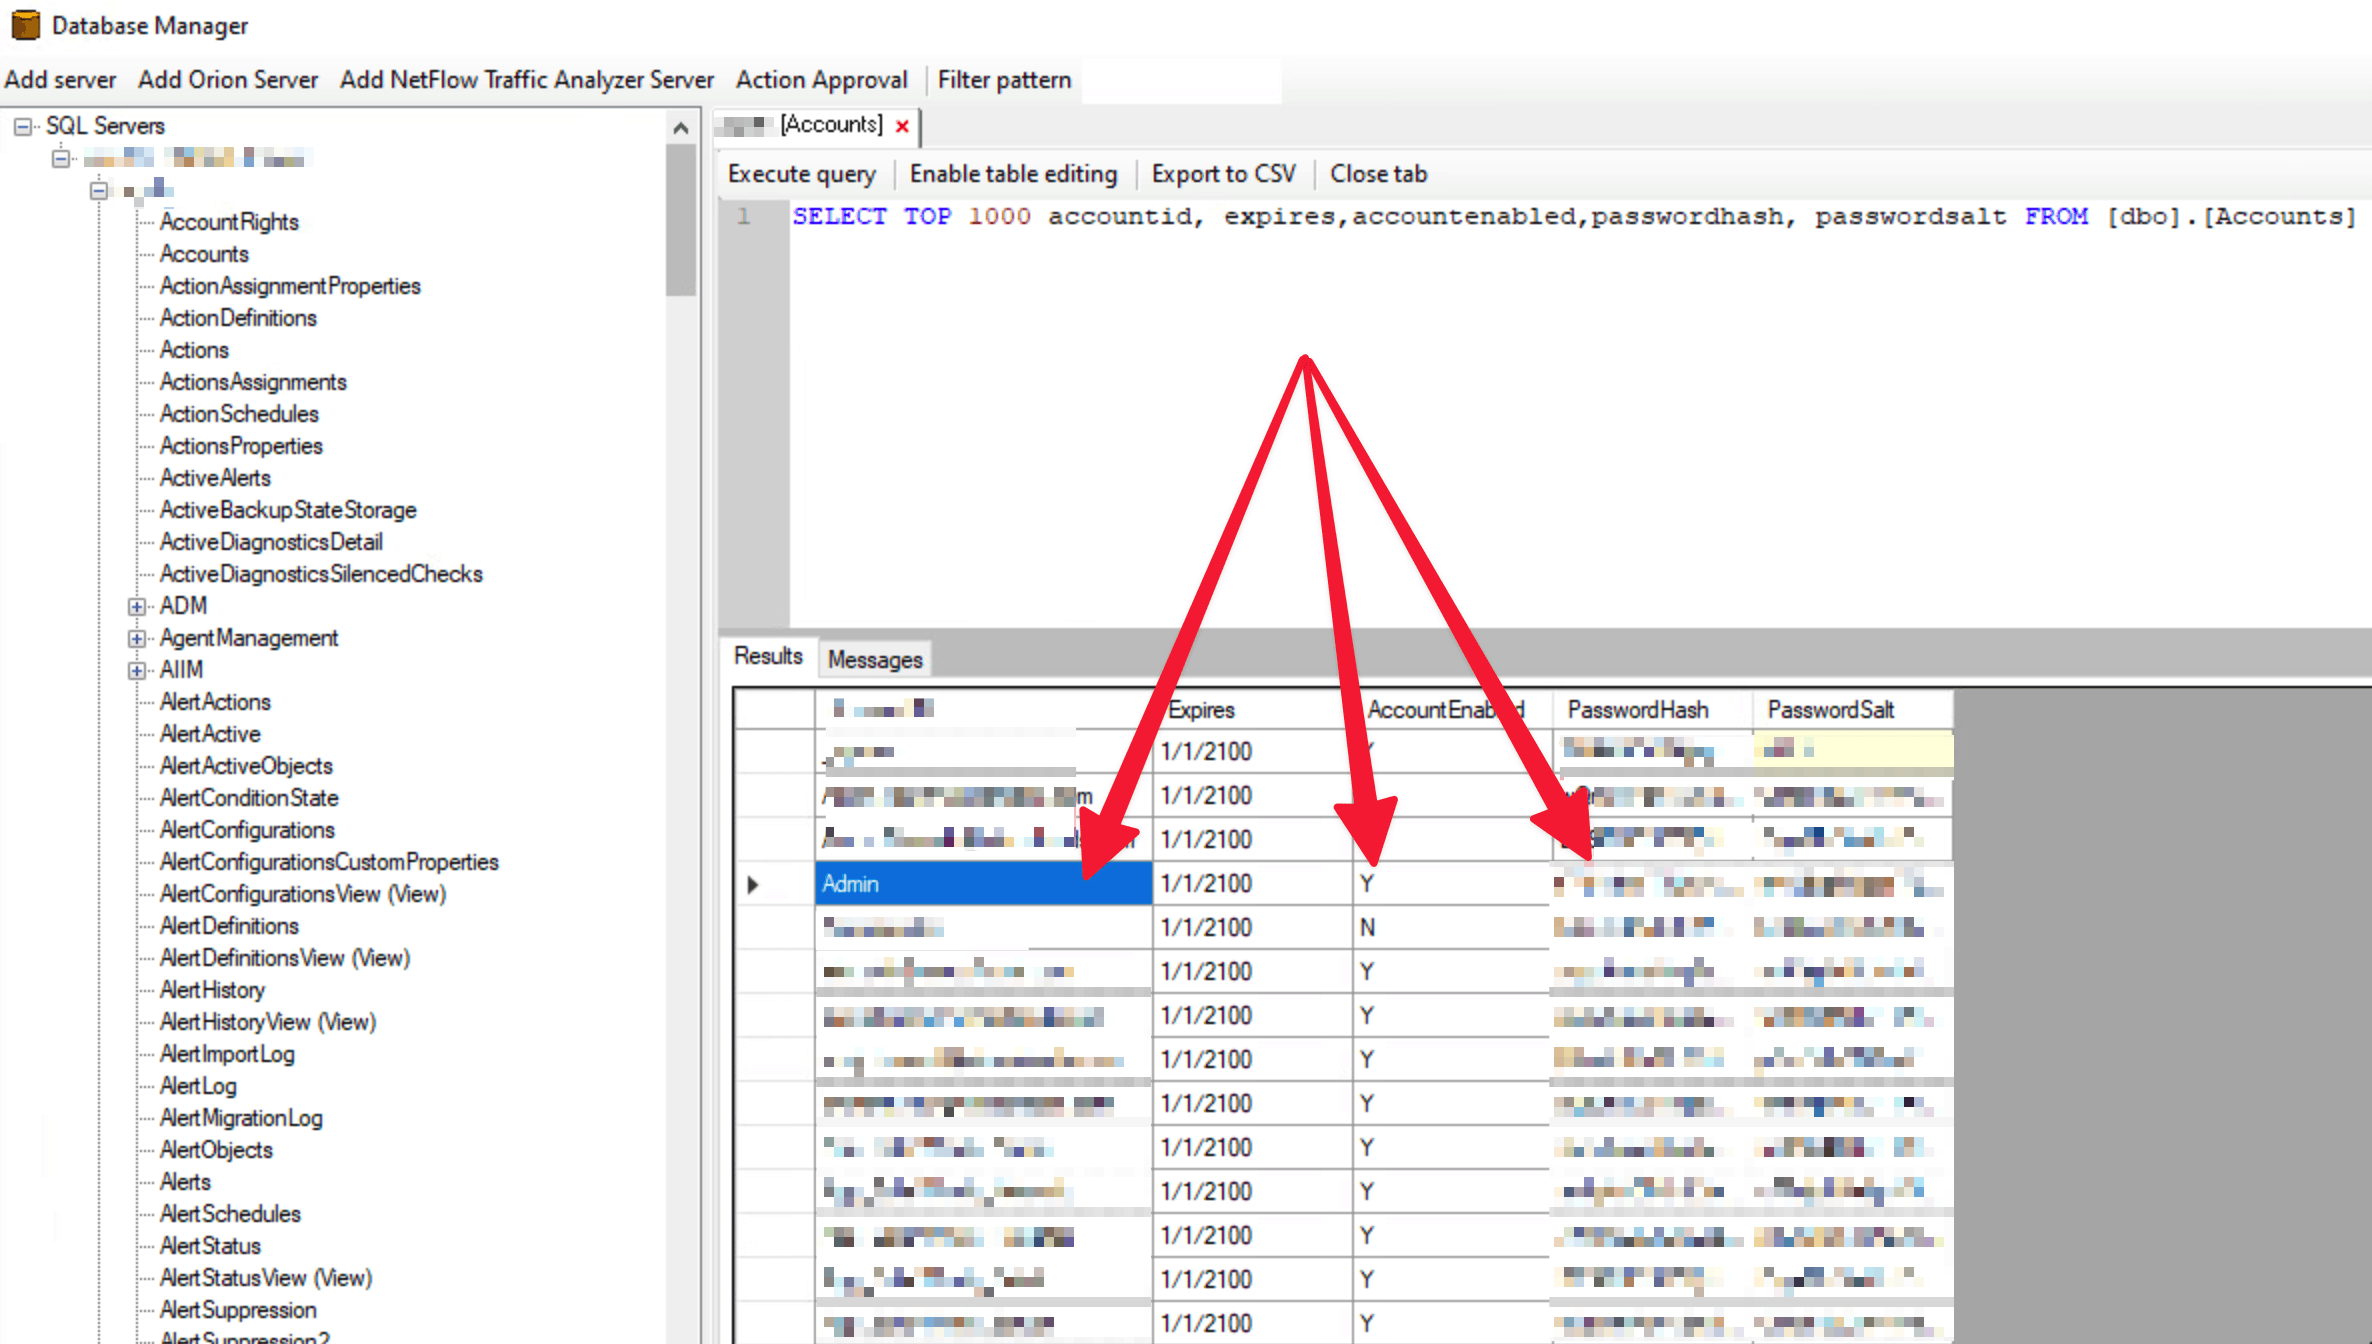Viewport: 2372px width, 1344px height.
Task: Switch to the Messages tab
Action: (x=875, y=660)
